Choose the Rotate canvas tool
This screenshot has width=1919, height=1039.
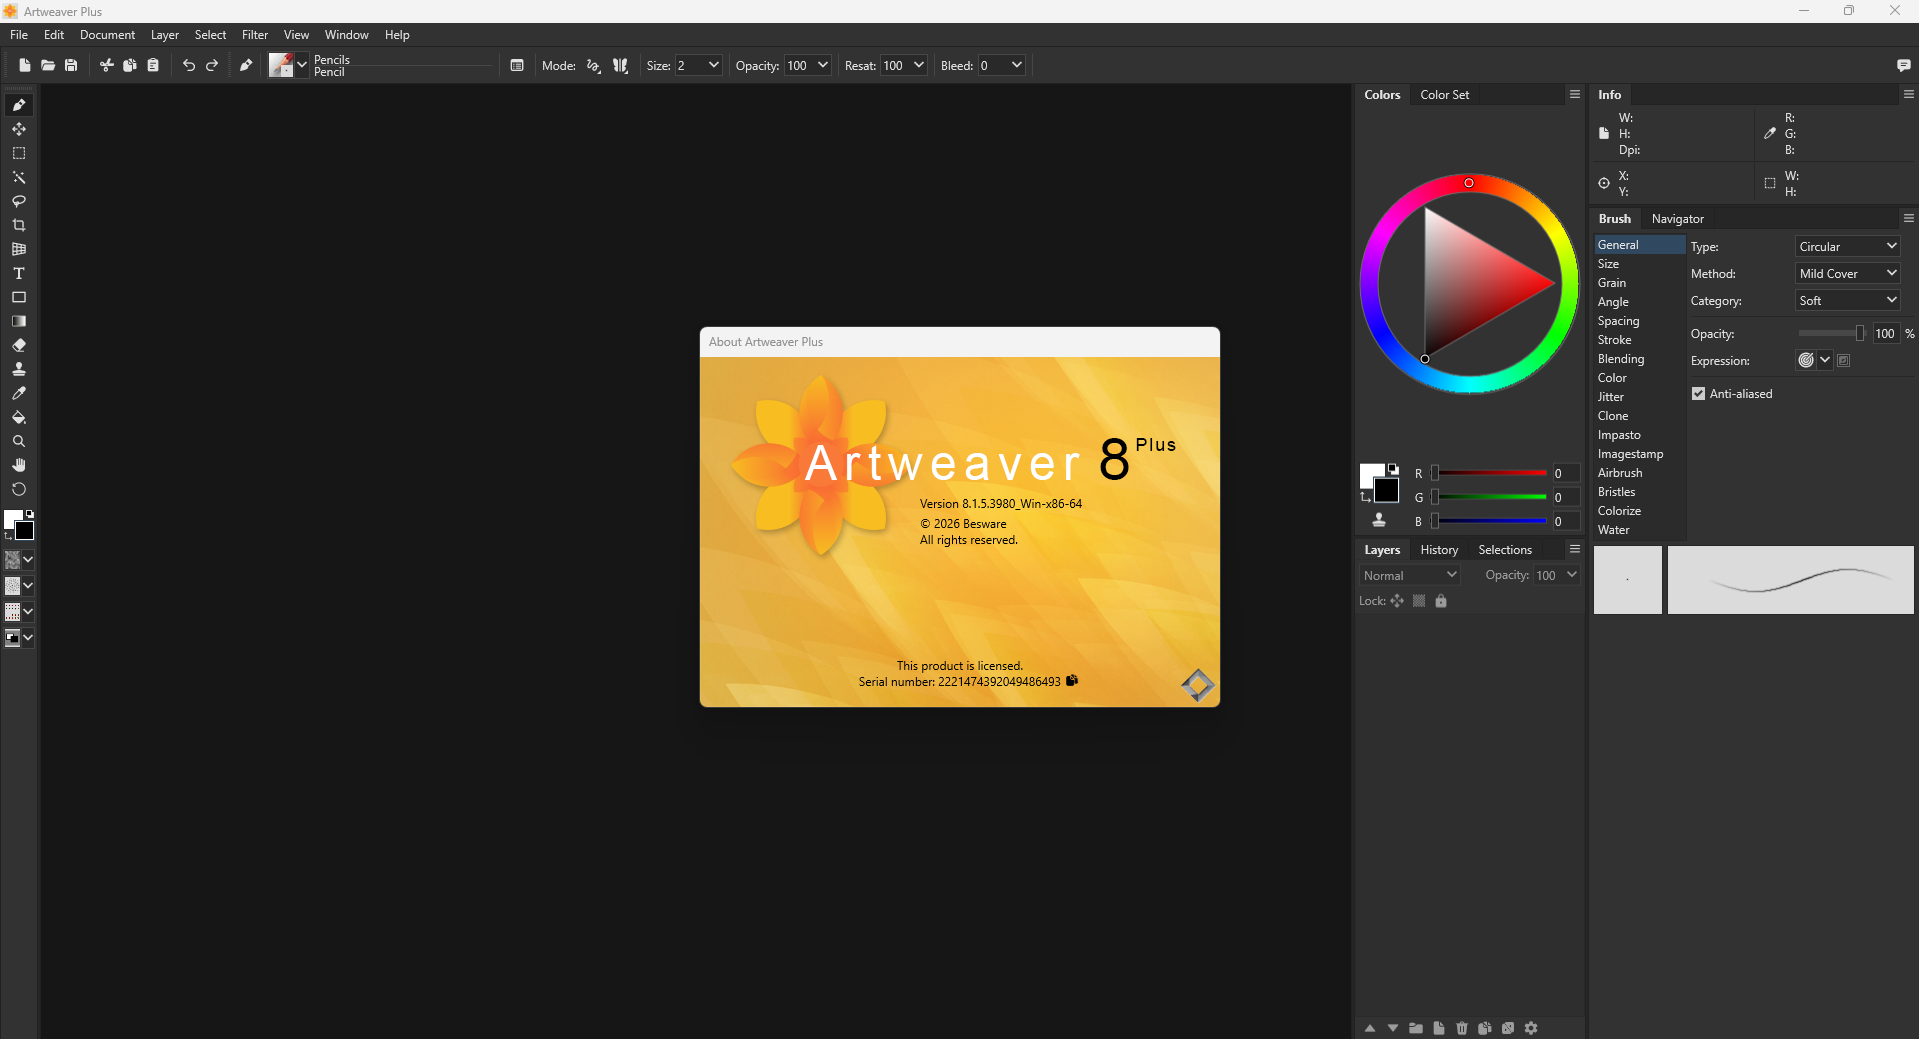19,489
